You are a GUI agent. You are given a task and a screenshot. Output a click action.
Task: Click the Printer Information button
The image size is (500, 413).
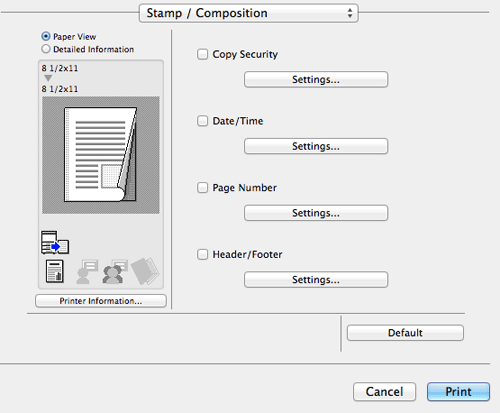pyautogui.click(x=101, y=301)
